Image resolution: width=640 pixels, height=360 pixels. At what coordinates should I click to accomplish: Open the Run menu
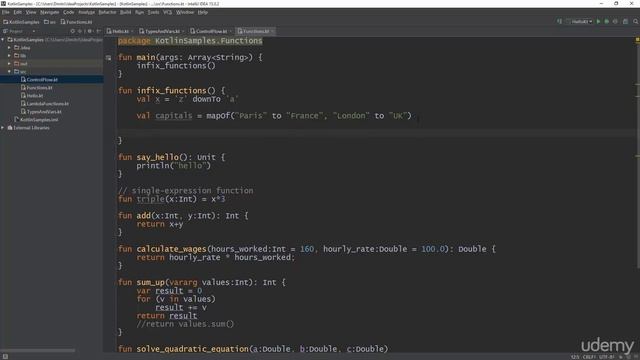pos(139,12)
